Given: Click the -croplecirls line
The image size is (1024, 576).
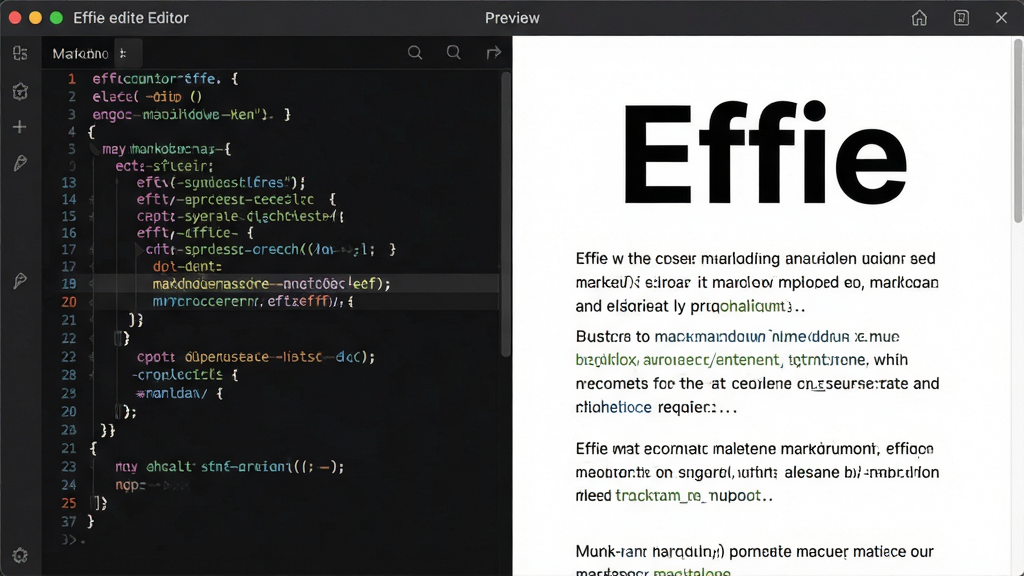Looking at the screenshot, I should (x=185, y=375).
